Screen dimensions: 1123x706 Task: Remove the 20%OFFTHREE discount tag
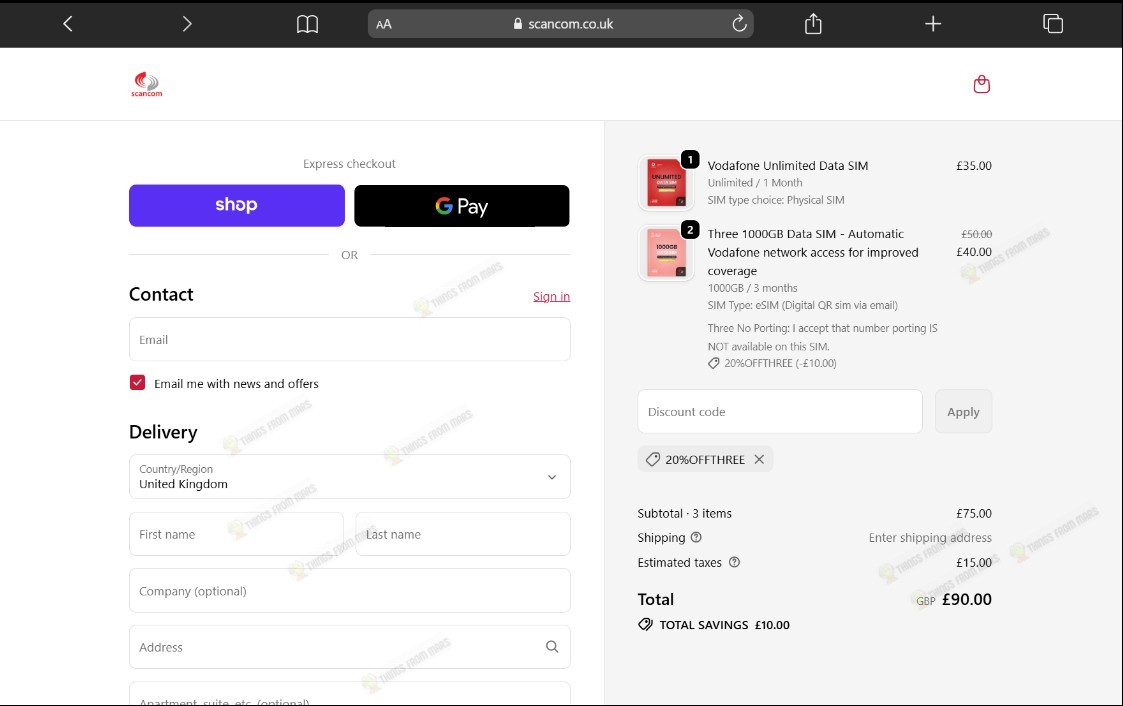click(x=759, y=459)
